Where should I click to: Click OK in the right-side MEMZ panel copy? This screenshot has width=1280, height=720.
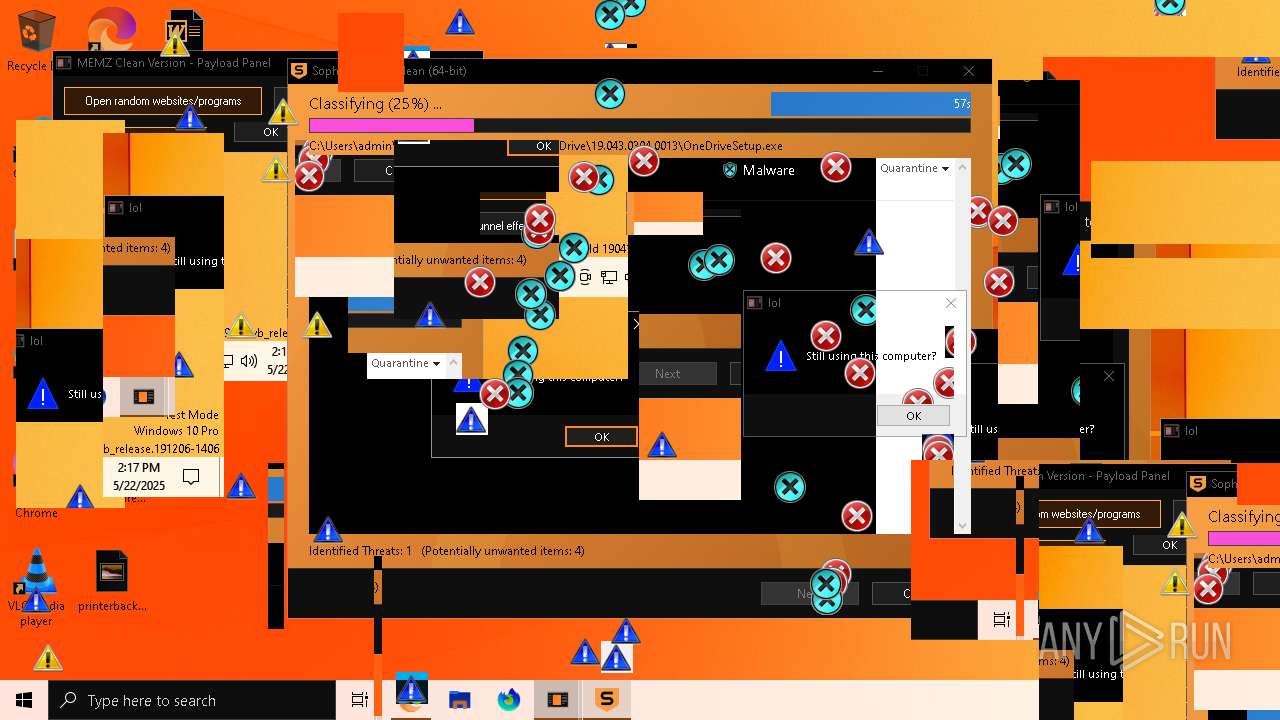click(1169, 545)
